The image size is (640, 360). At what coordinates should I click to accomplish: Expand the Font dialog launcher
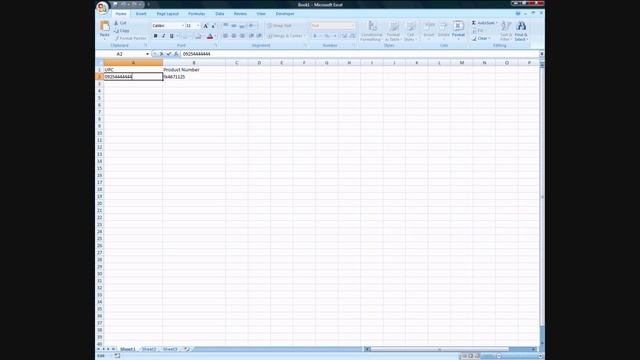(215, 46)
